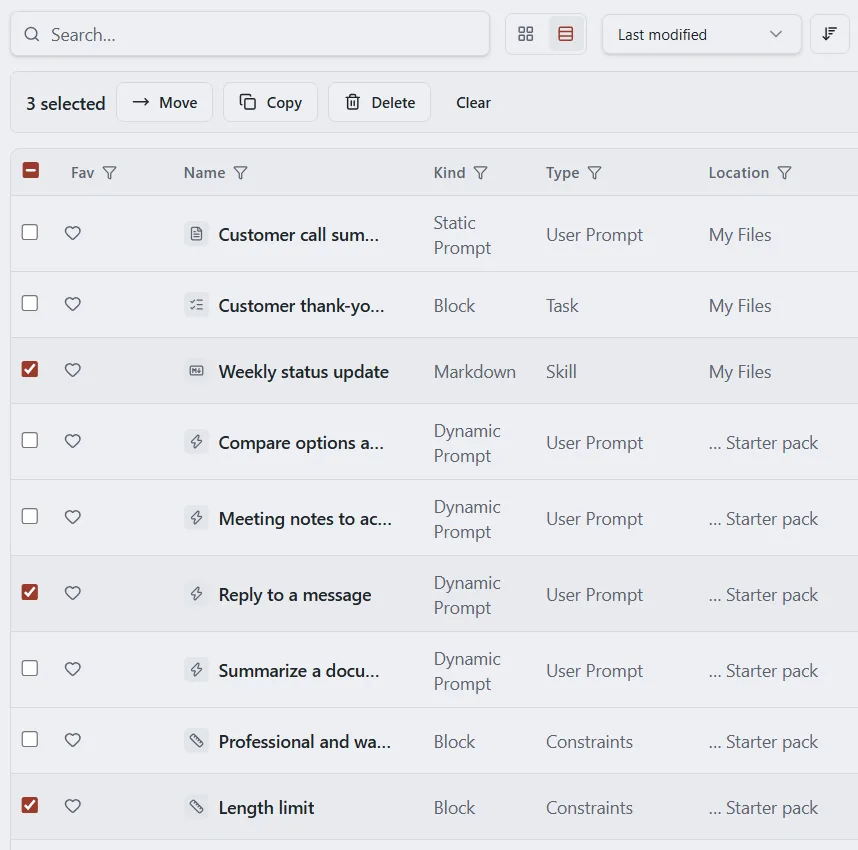Filter the Type column
The image size is (858, 850).
pyautogui.click(x=594, y=173)
